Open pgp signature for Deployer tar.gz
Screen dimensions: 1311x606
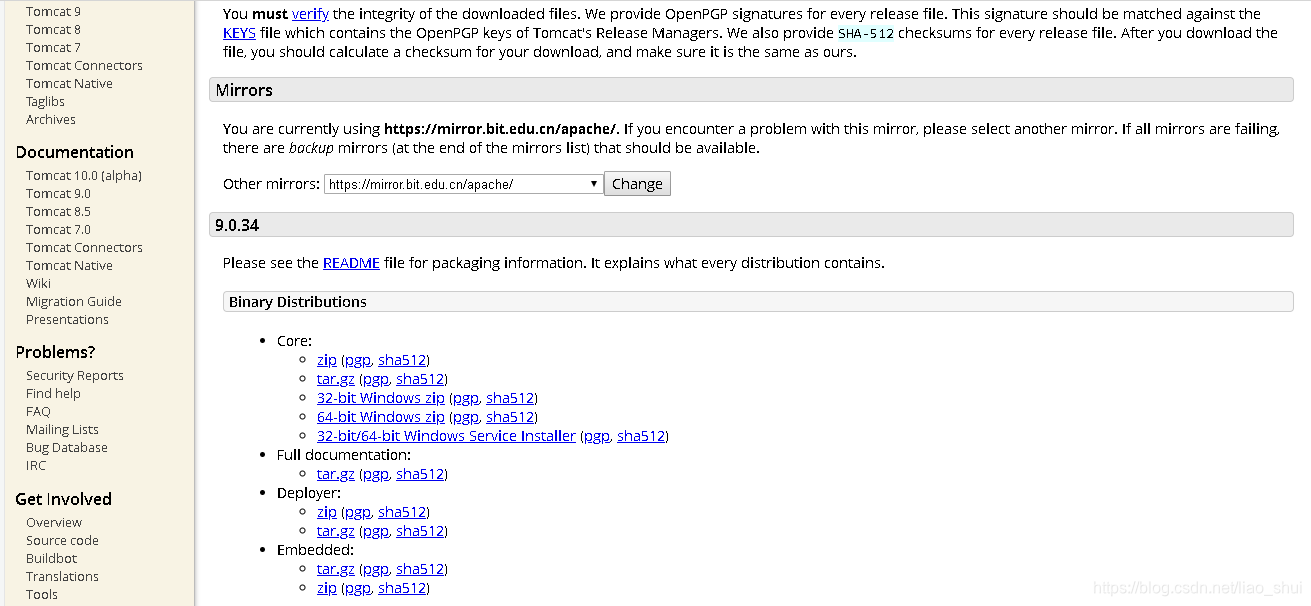[376, 531]
